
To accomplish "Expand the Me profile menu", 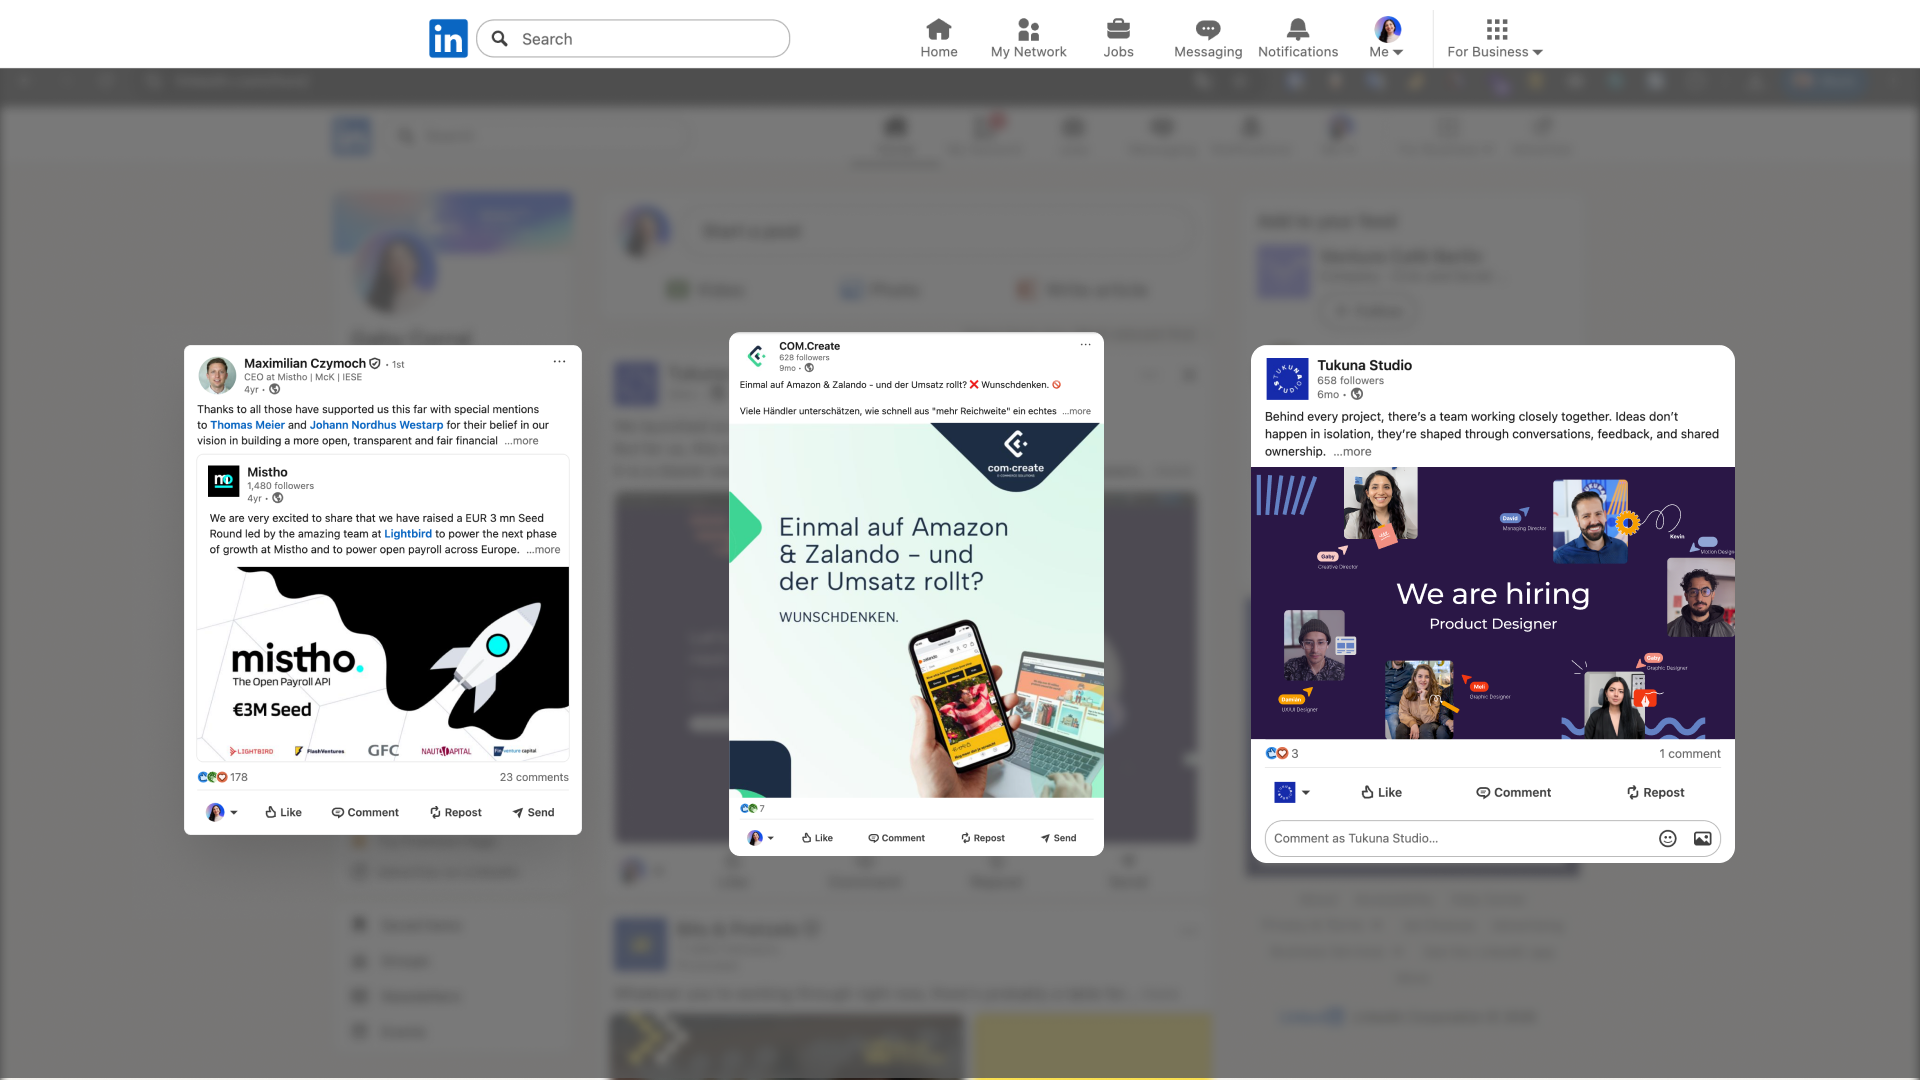I will click(1387, 39).
